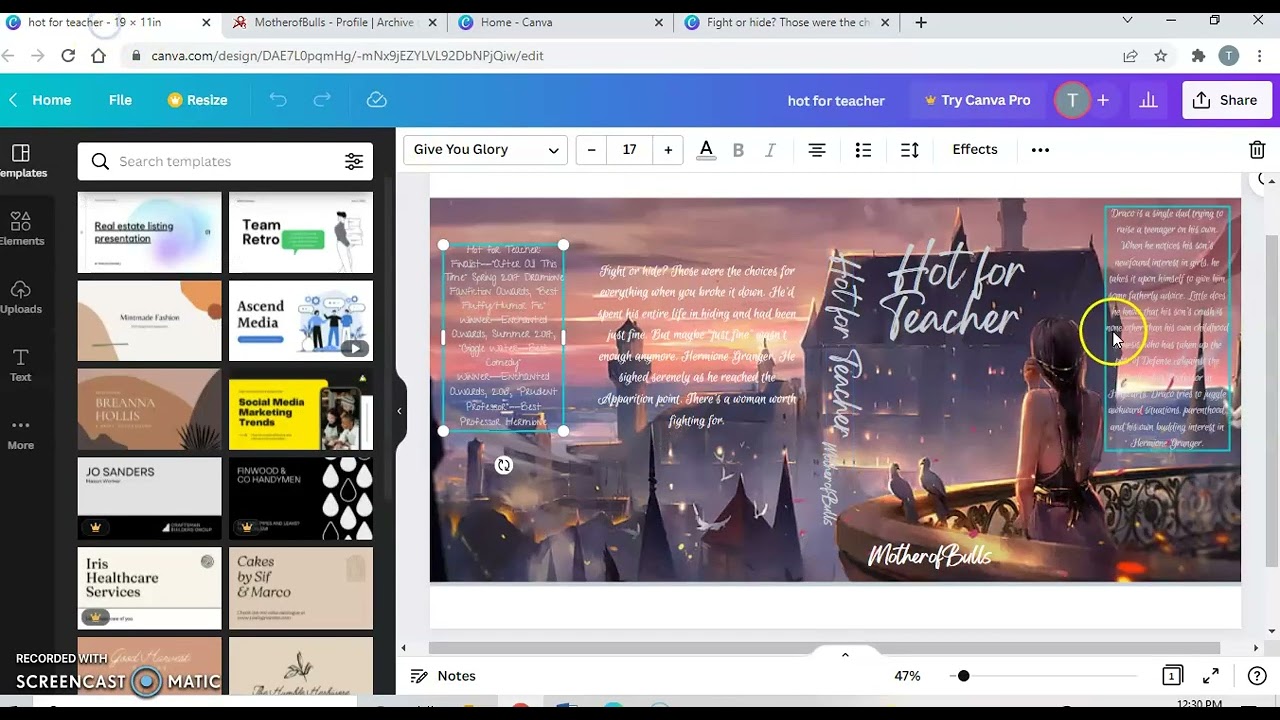The width and height of the screenshot is (1280, 720).
Task: Click the font size field
Action: coord(630,150)
